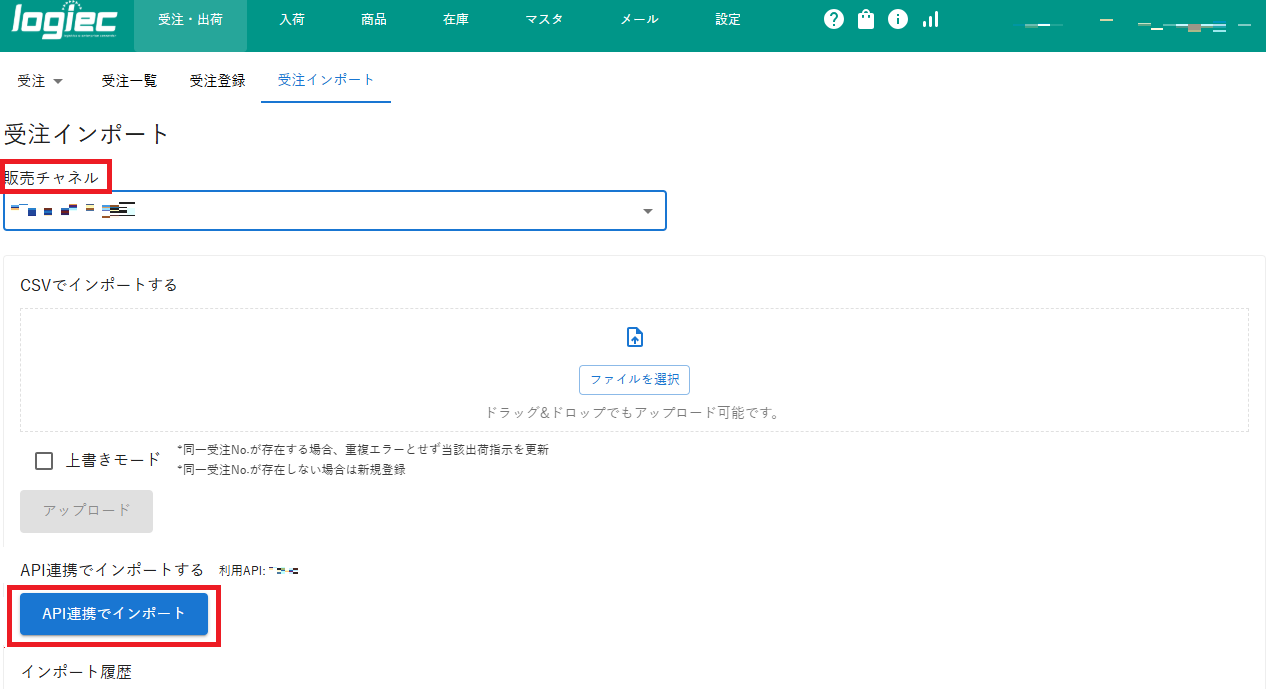Click the info icon in the top bar

pyautogui.click(x=897, y=18)
